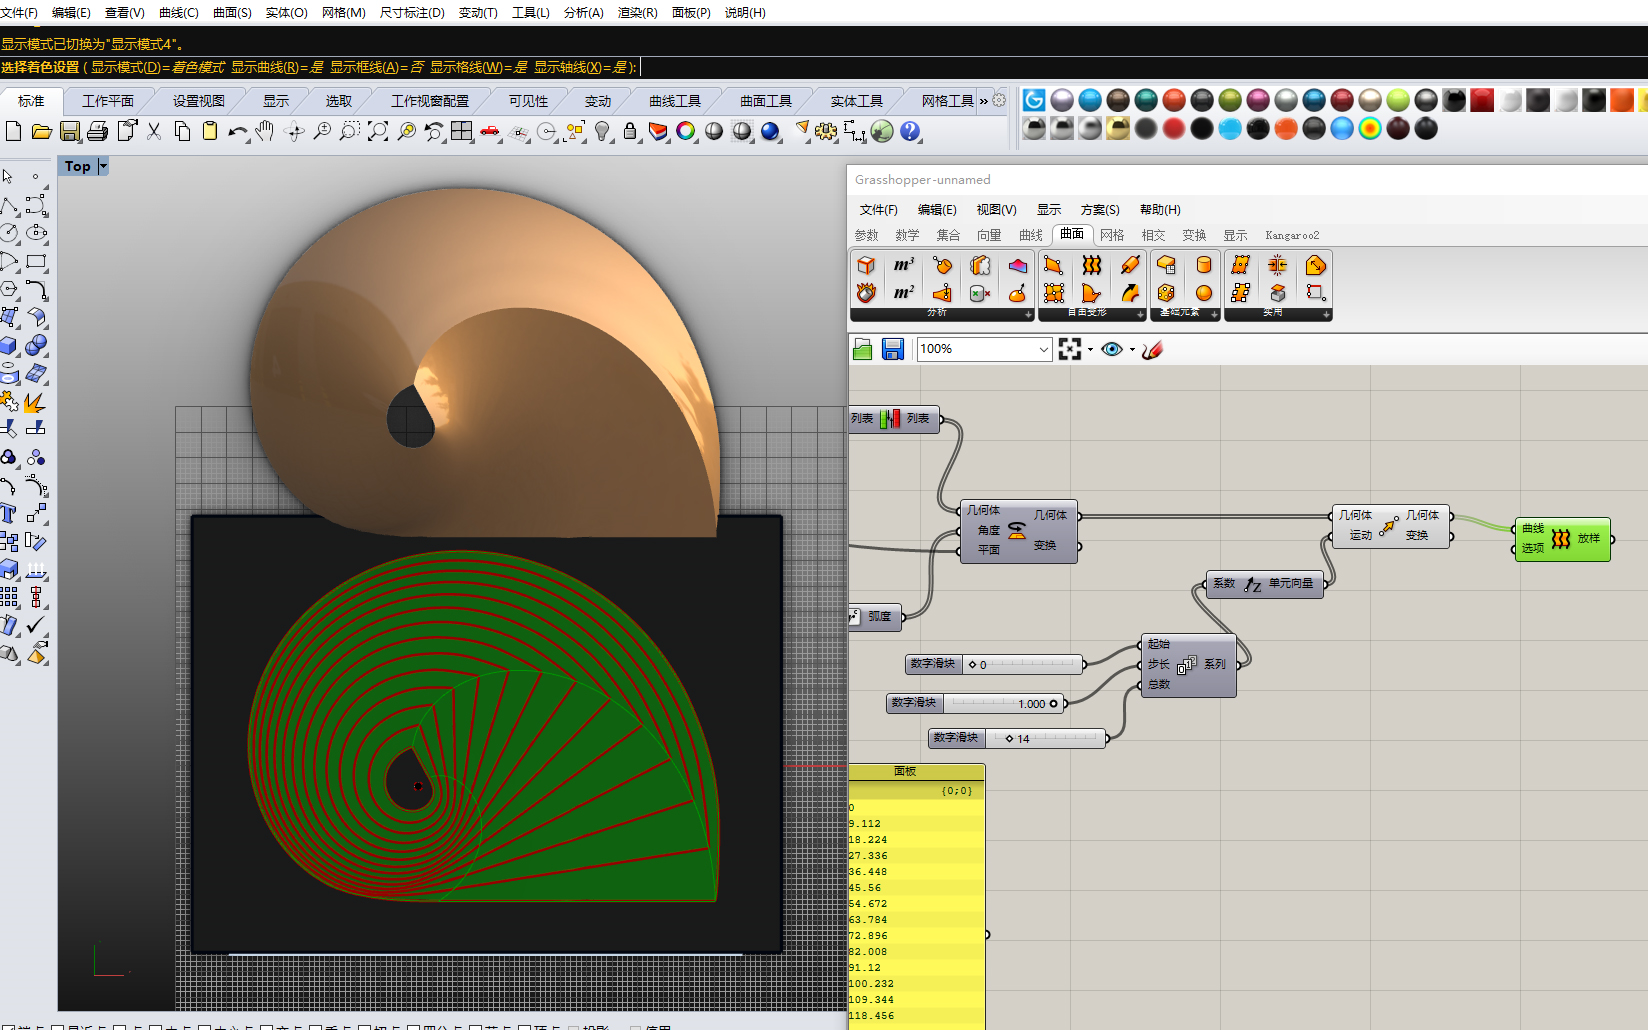This screenshot has width=1648, height=1030.
Task: Toggle the hide objects lightbulb icon
Action: click(x=602, y=132)
